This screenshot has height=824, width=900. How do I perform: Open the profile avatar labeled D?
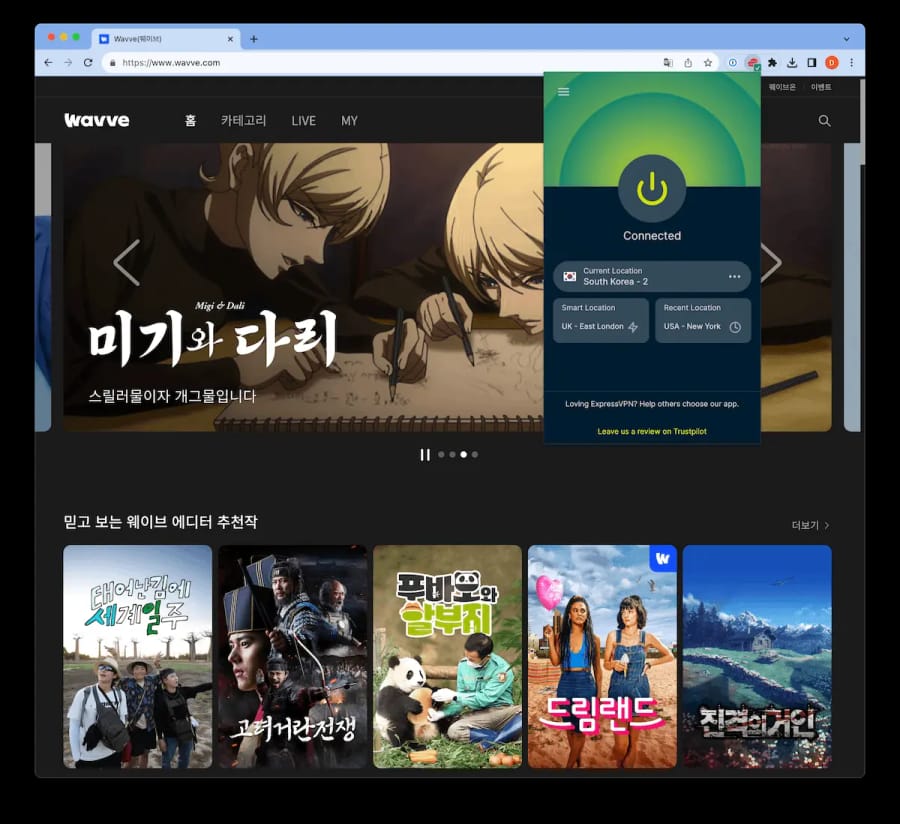tap(832, 63)
